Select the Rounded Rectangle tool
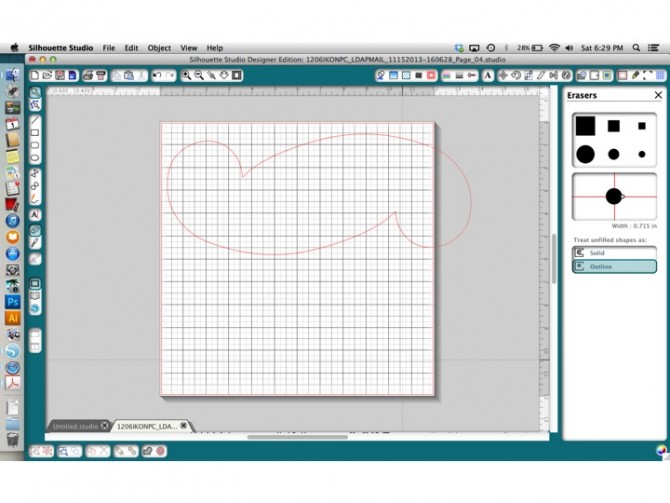The height and width of the screenshot is (503, 670). pos(35,145)
